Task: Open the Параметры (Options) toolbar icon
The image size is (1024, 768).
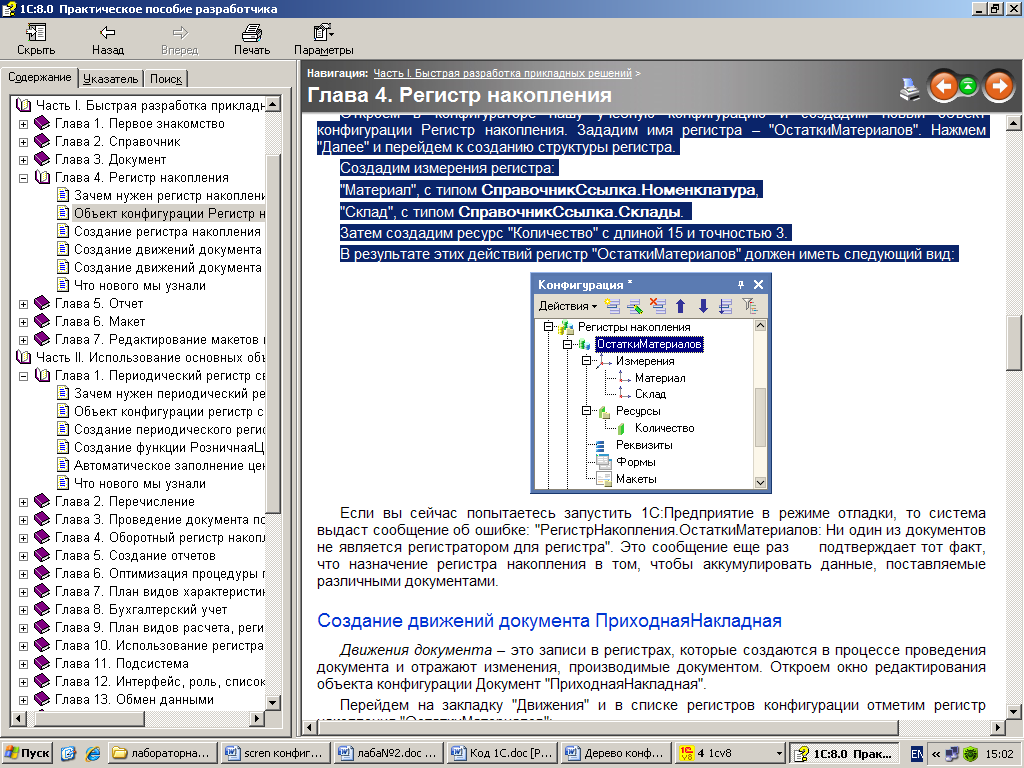Action: point(323,32)
